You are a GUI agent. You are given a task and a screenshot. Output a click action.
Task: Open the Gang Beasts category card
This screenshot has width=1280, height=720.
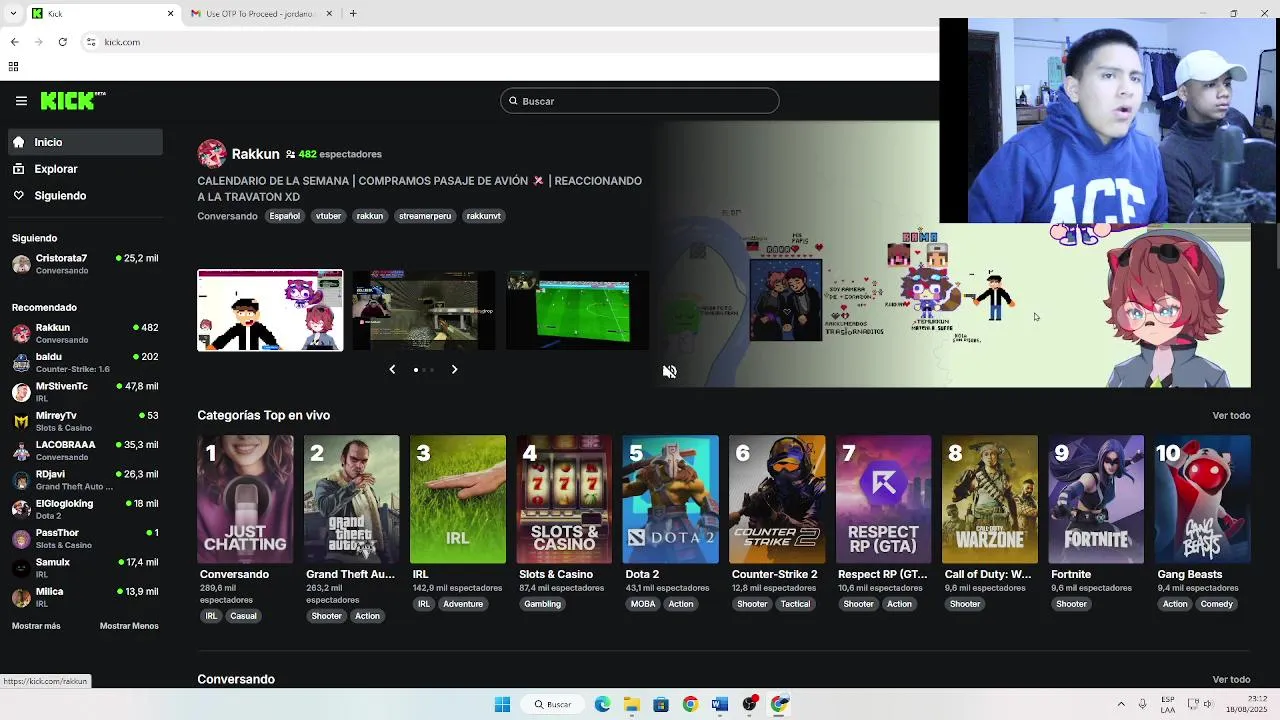point(1203,499)
